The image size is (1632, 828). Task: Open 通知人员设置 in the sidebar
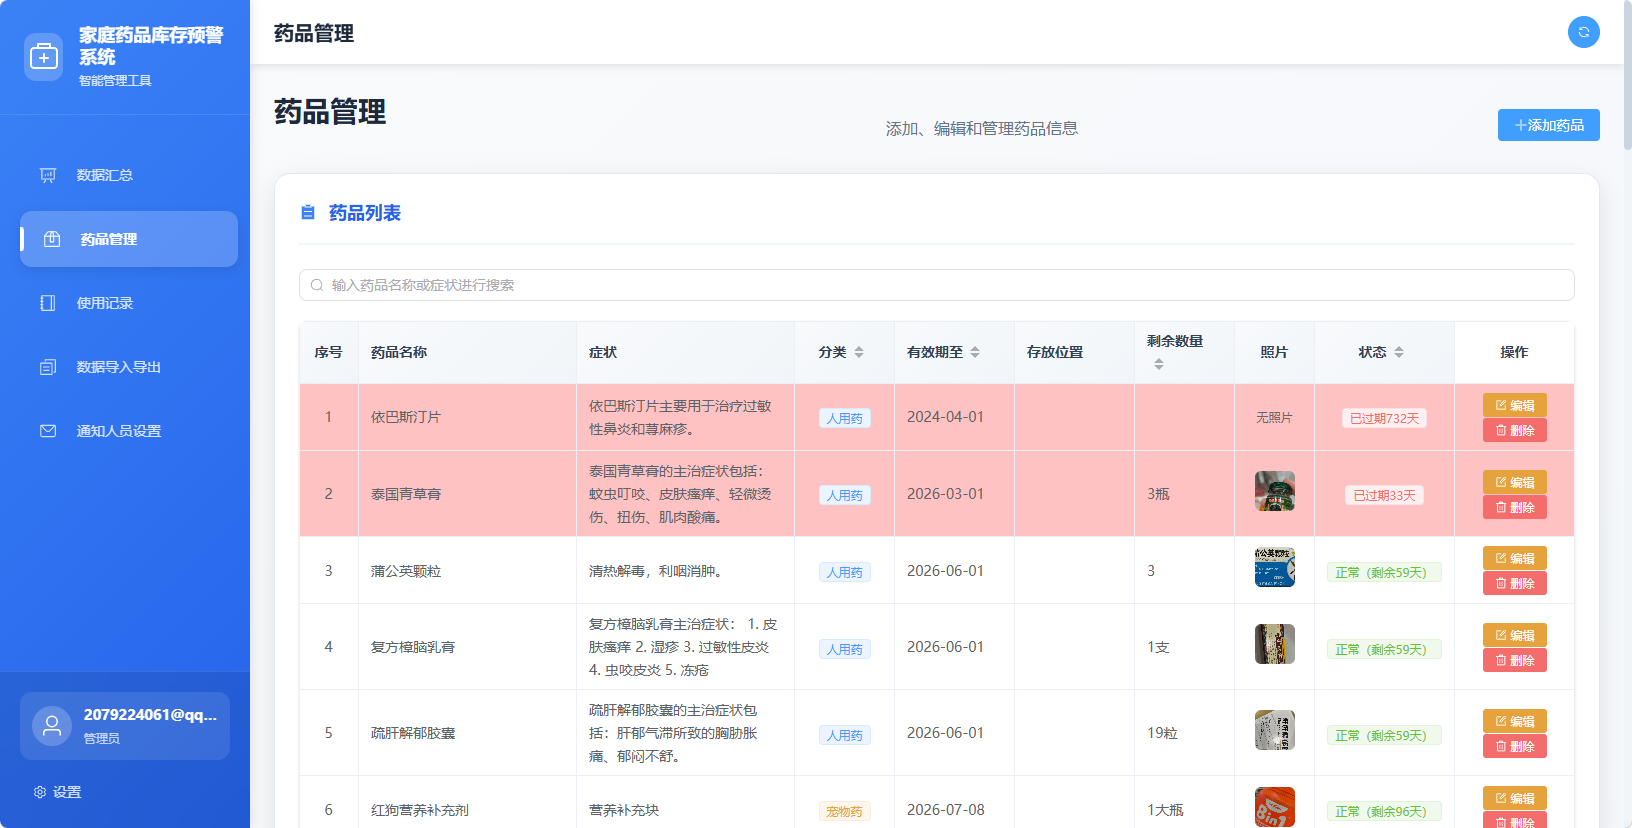129,431
